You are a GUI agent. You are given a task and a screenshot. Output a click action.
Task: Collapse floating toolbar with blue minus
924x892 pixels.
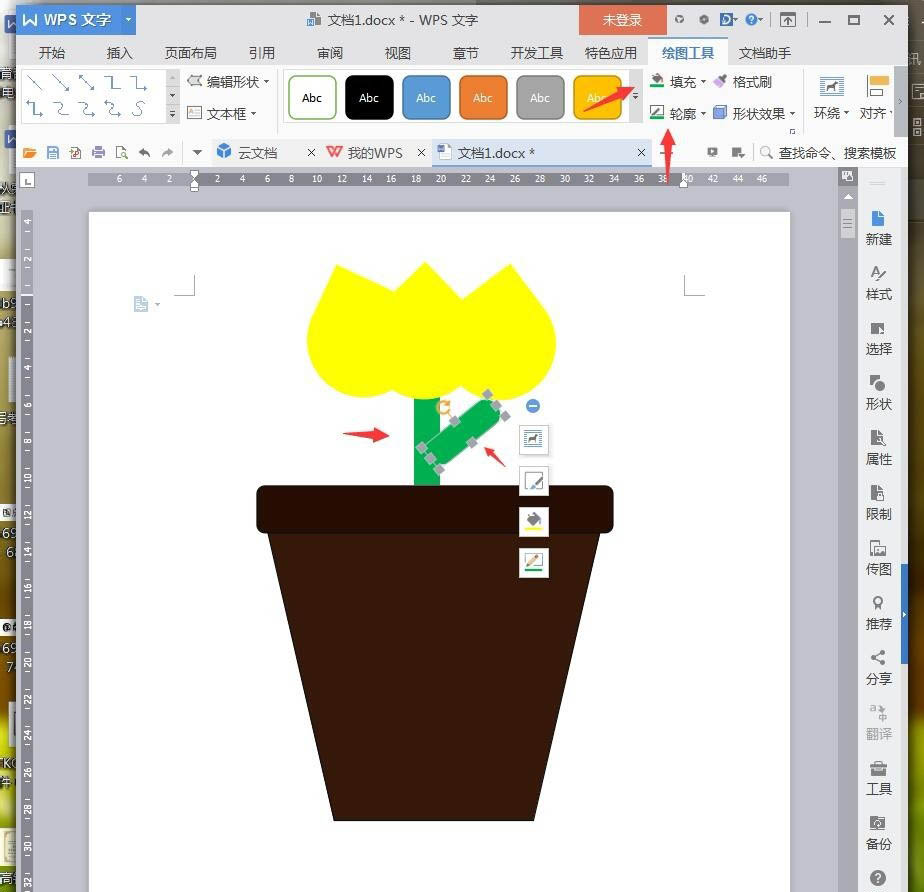[533, 406]
